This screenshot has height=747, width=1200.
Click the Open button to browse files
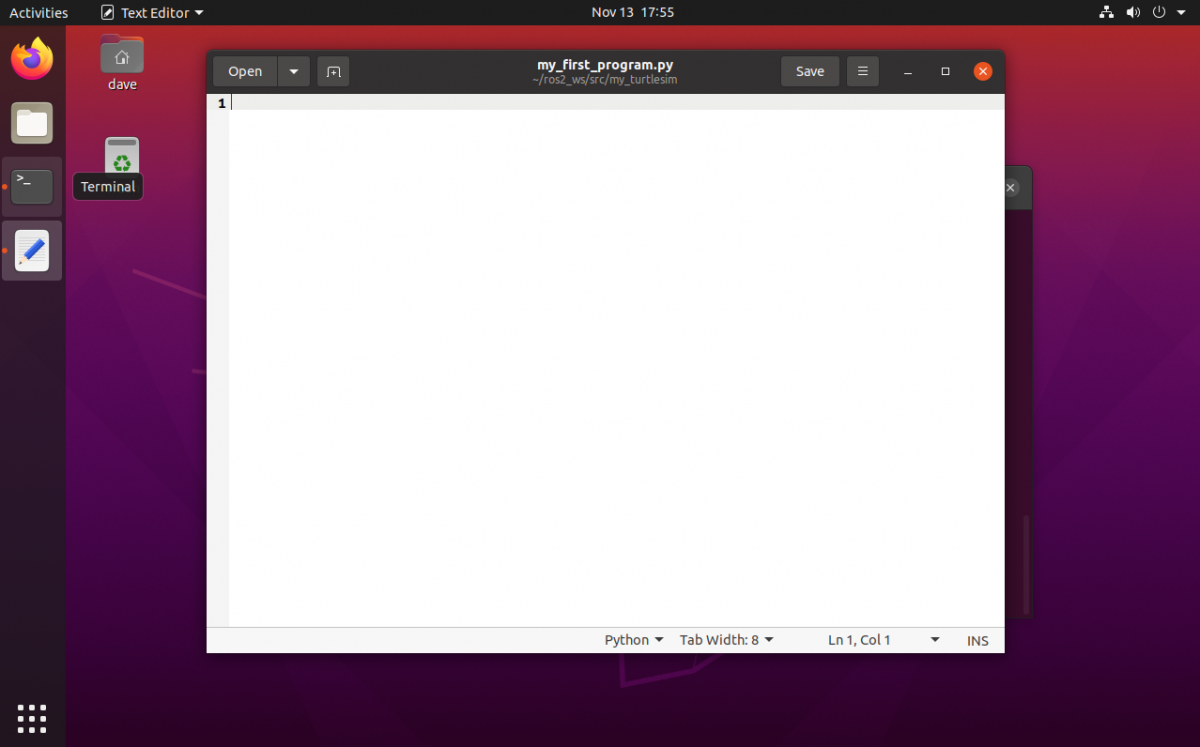point(244,71)
